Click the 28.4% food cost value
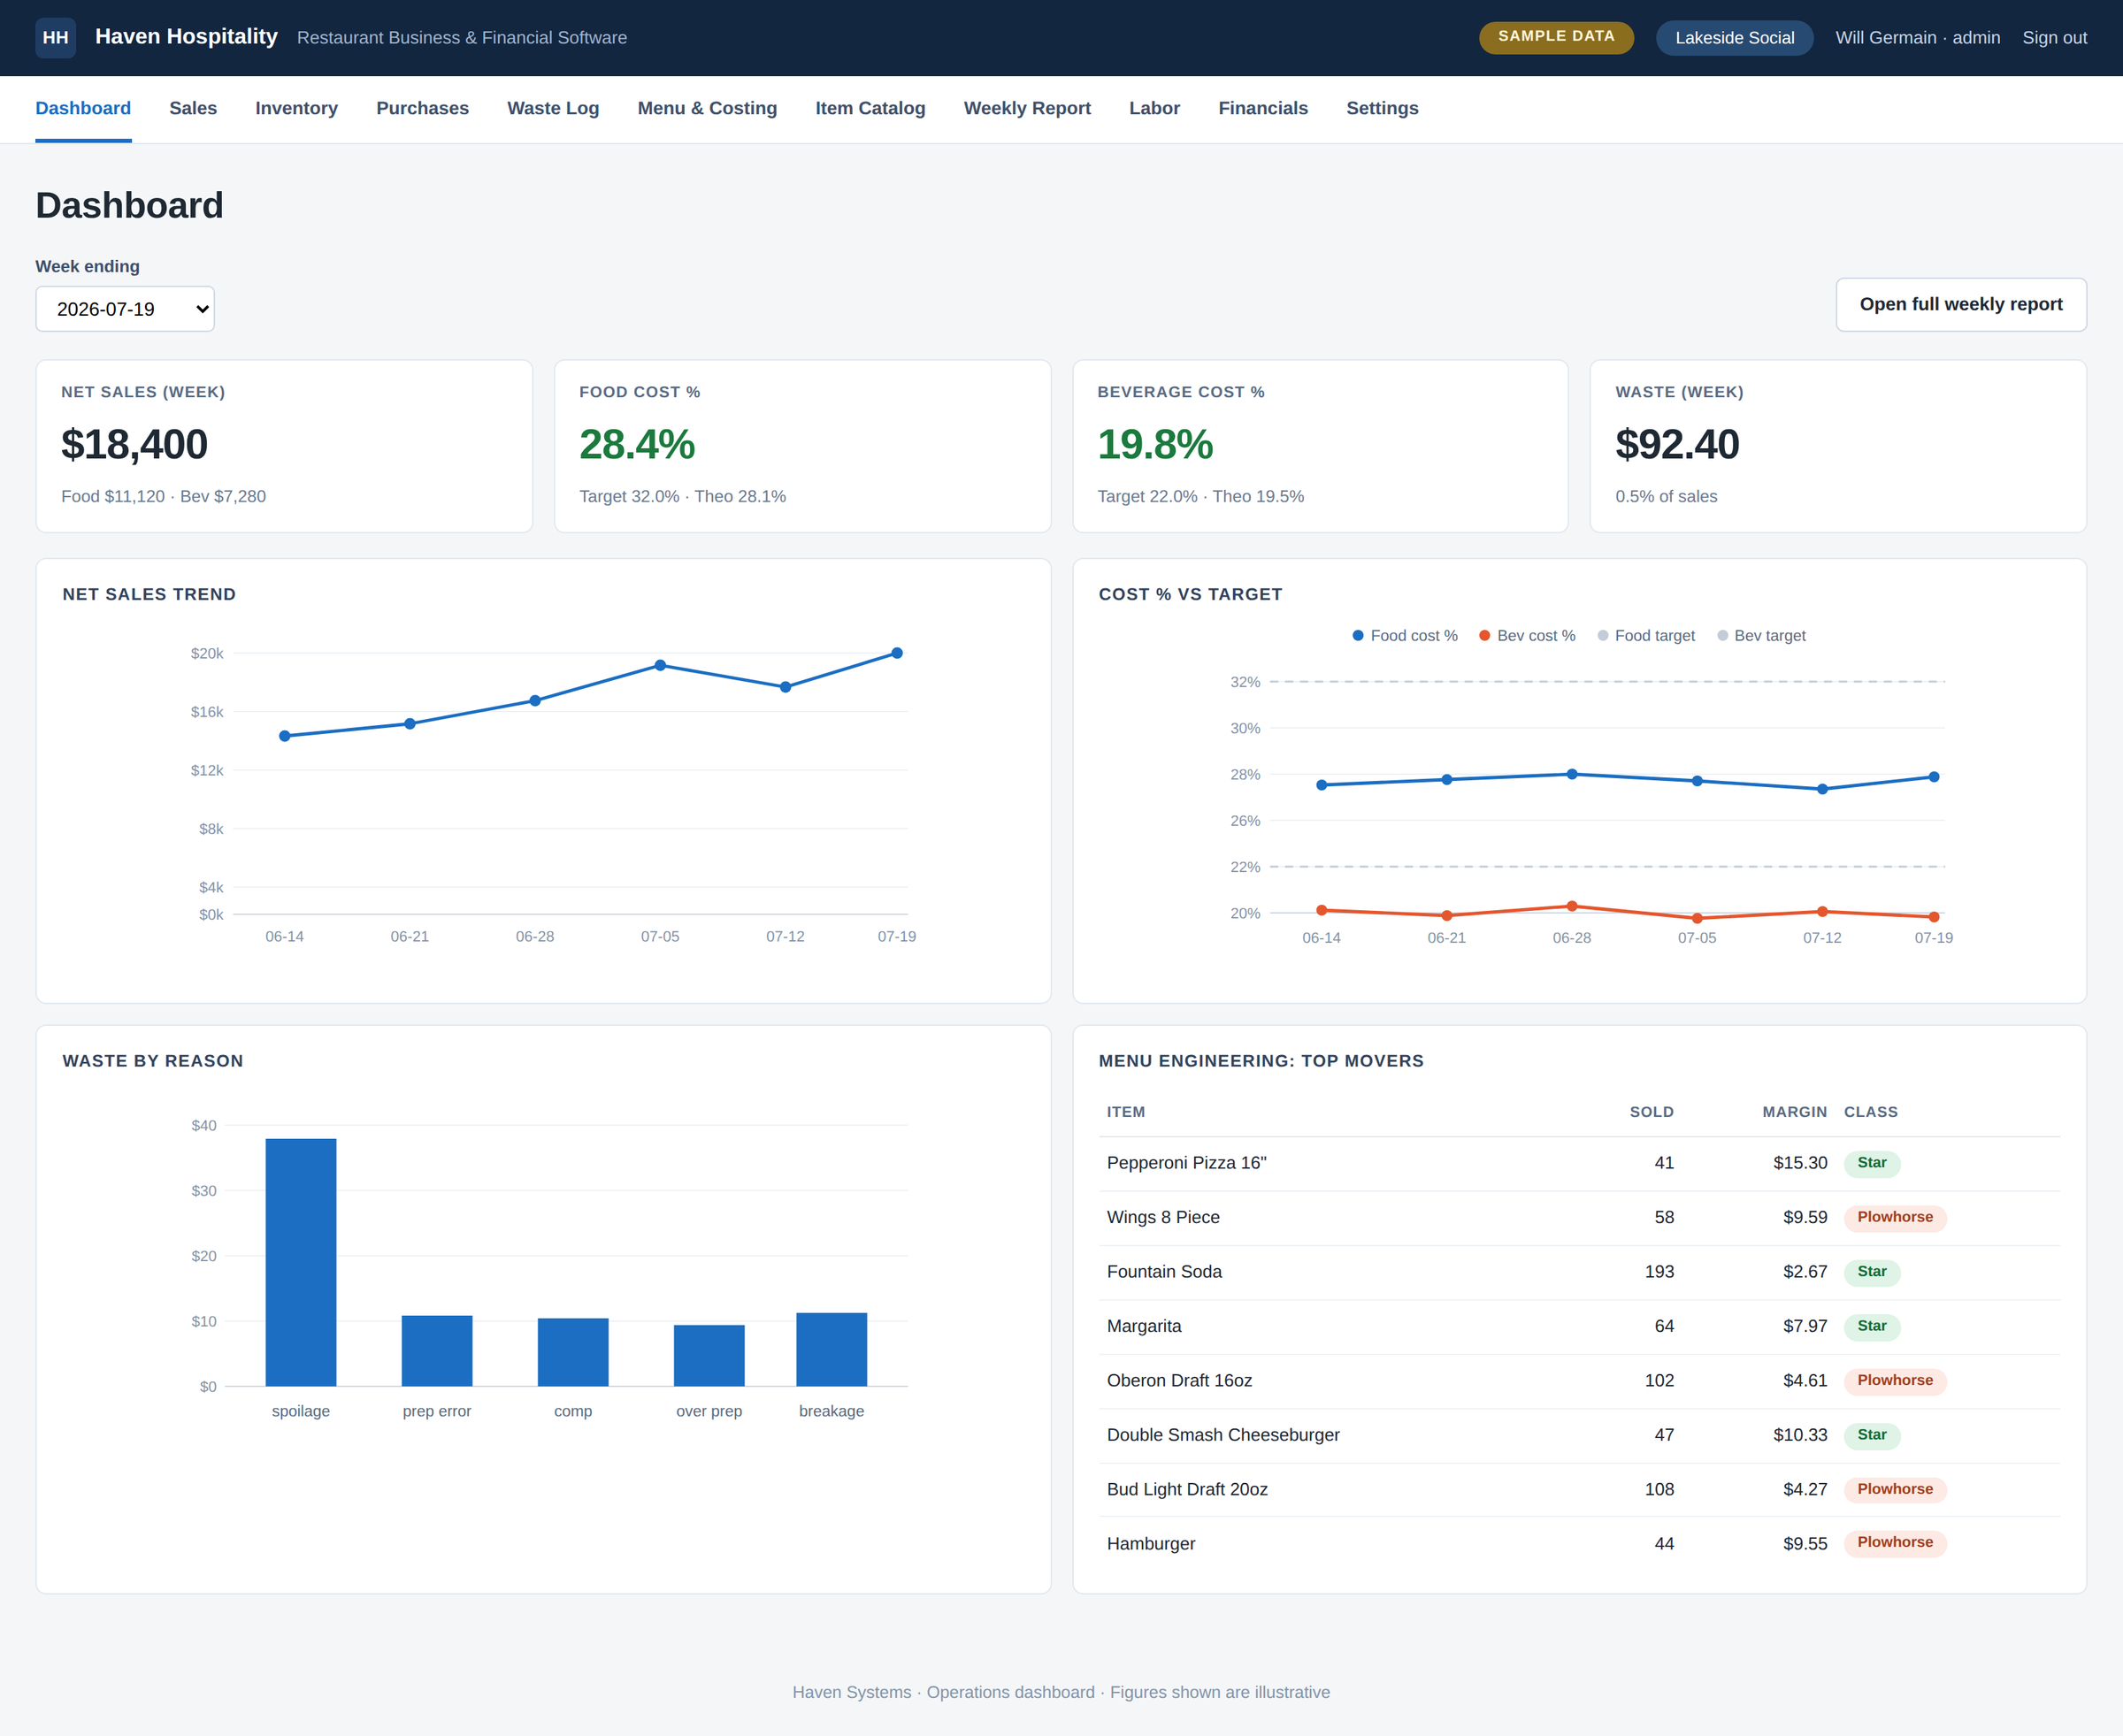This screenshot has height=1736, width=2123. (x=637, y=445)
